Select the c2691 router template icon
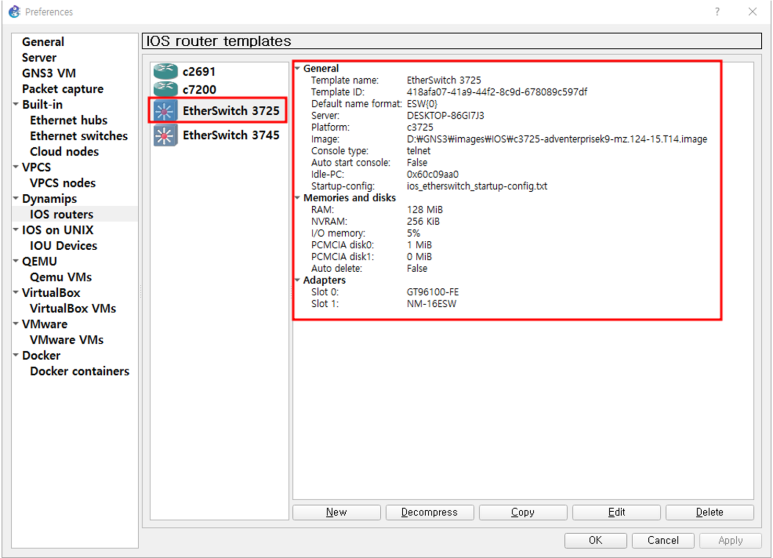 (x=165, y=72)
